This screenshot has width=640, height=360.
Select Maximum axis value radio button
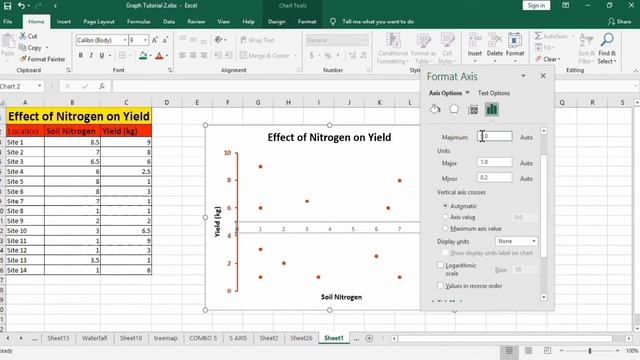(x=445, y=229)
